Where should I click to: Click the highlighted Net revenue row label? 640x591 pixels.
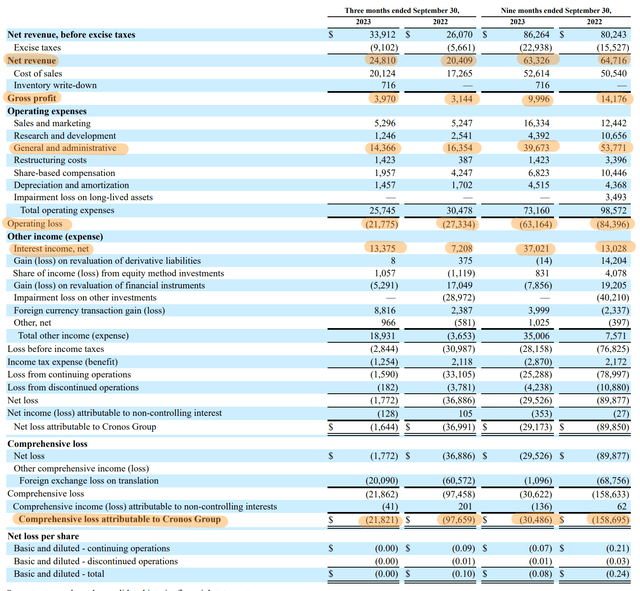tap(32, 60)
